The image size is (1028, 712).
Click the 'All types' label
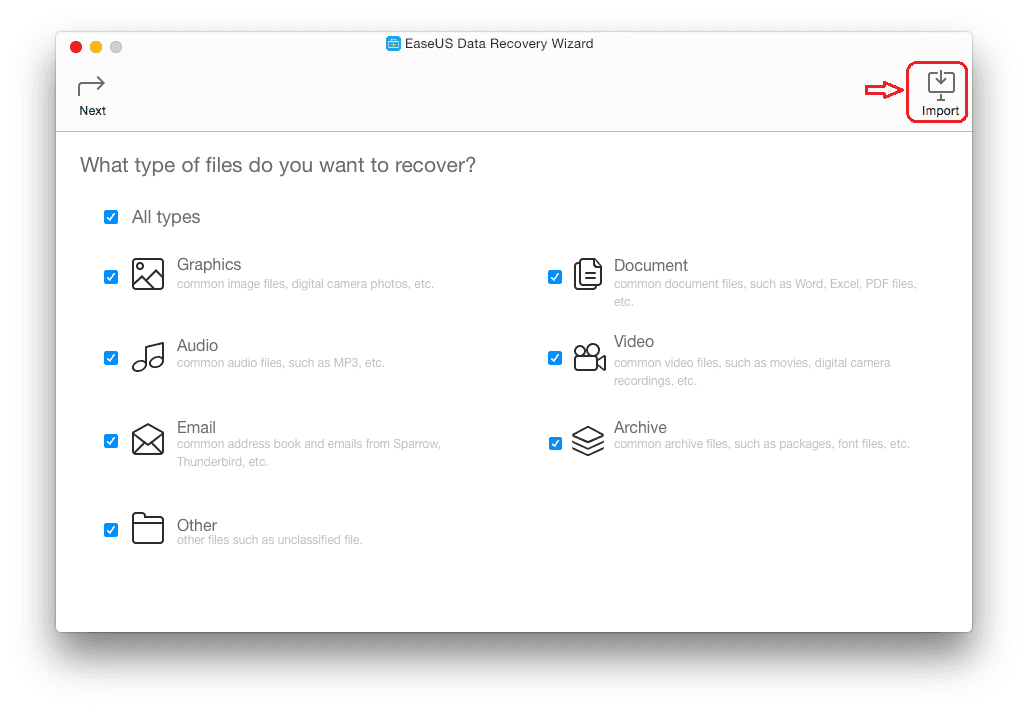click(x=166, y=217)
